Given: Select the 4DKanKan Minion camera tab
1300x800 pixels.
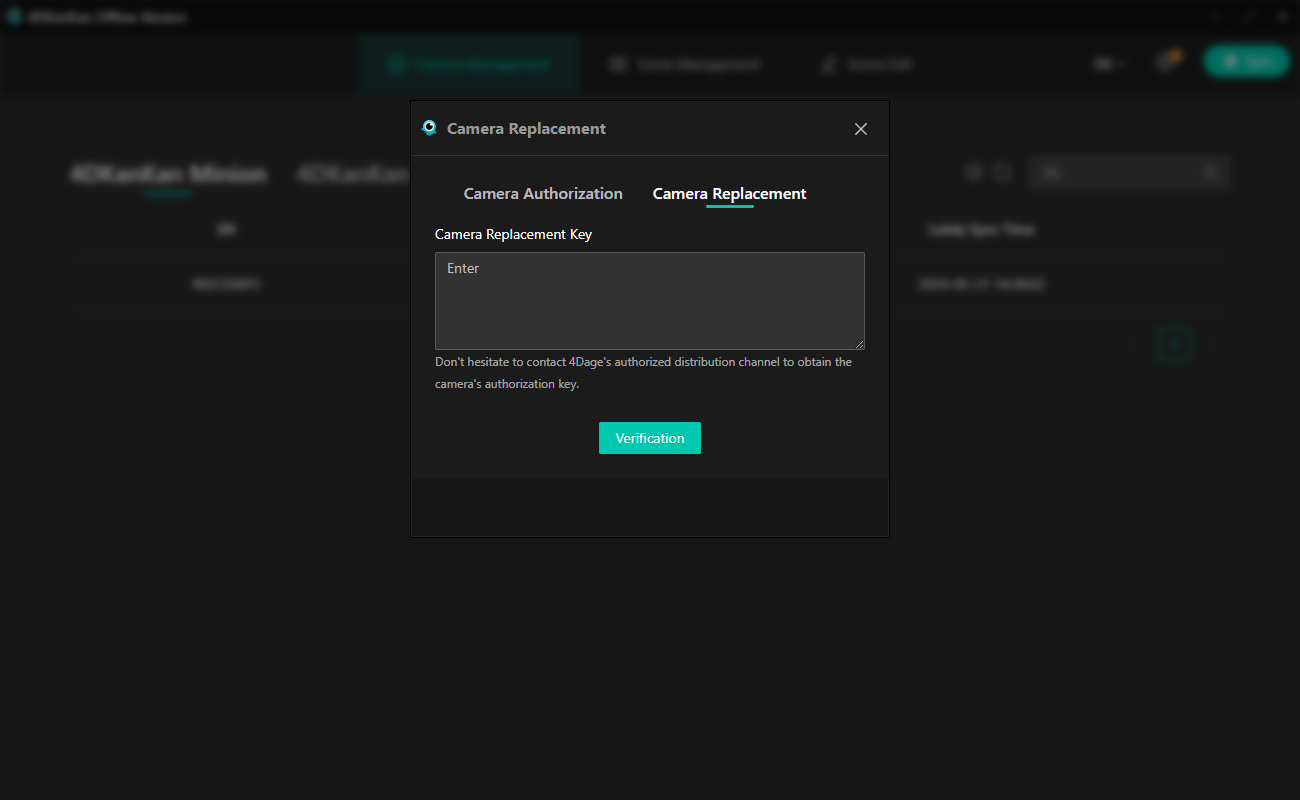Looking at the screenshot, I should point(168,174).
